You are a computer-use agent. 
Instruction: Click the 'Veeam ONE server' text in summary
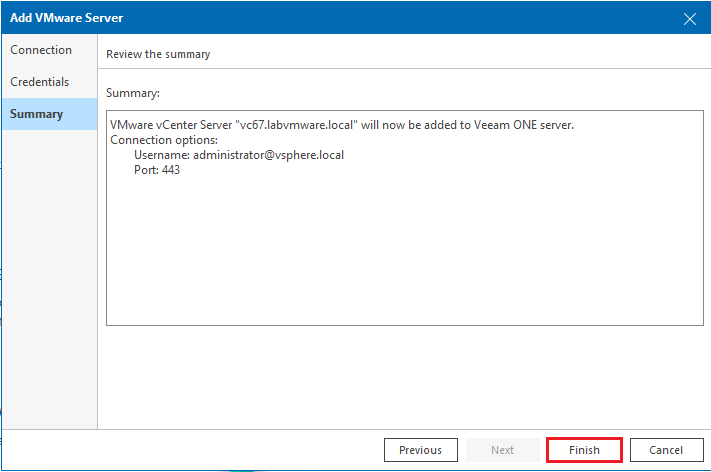tap(523, 125)
